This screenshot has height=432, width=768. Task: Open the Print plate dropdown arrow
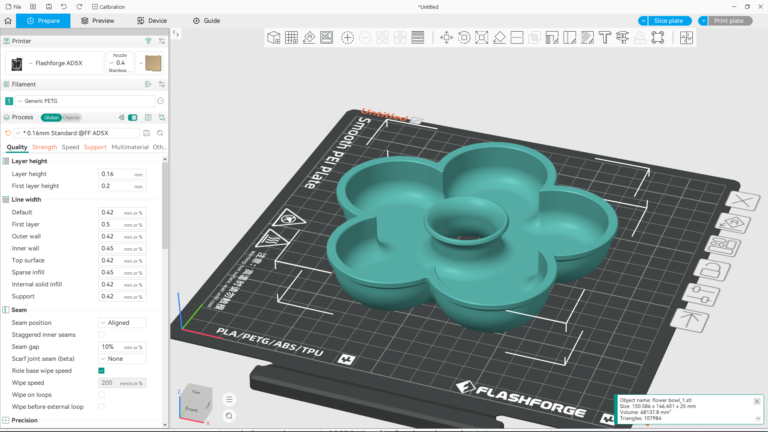click(x=703, y=21)
